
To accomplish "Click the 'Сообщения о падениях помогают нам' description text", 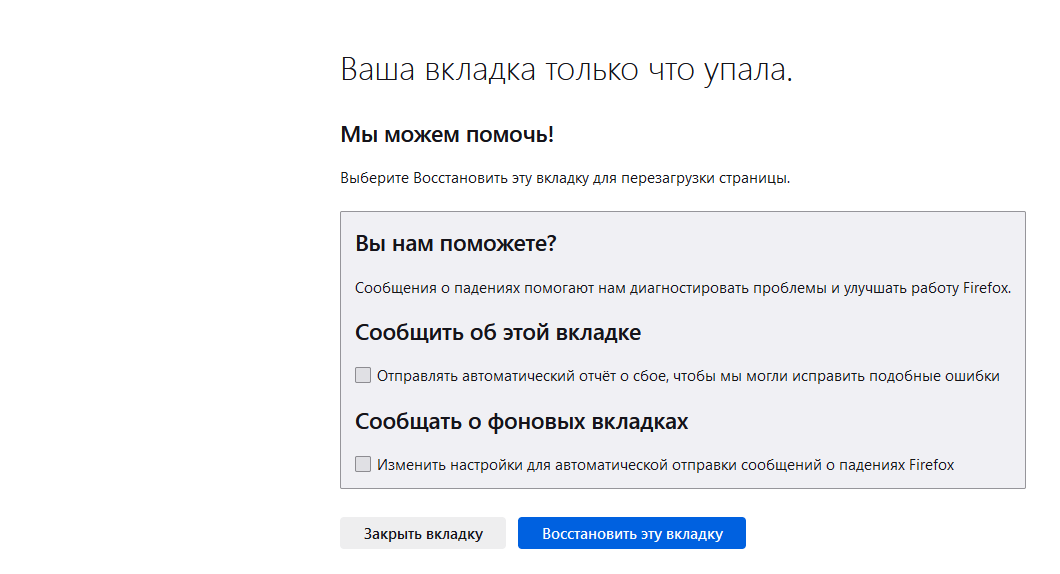I will 683,288.
